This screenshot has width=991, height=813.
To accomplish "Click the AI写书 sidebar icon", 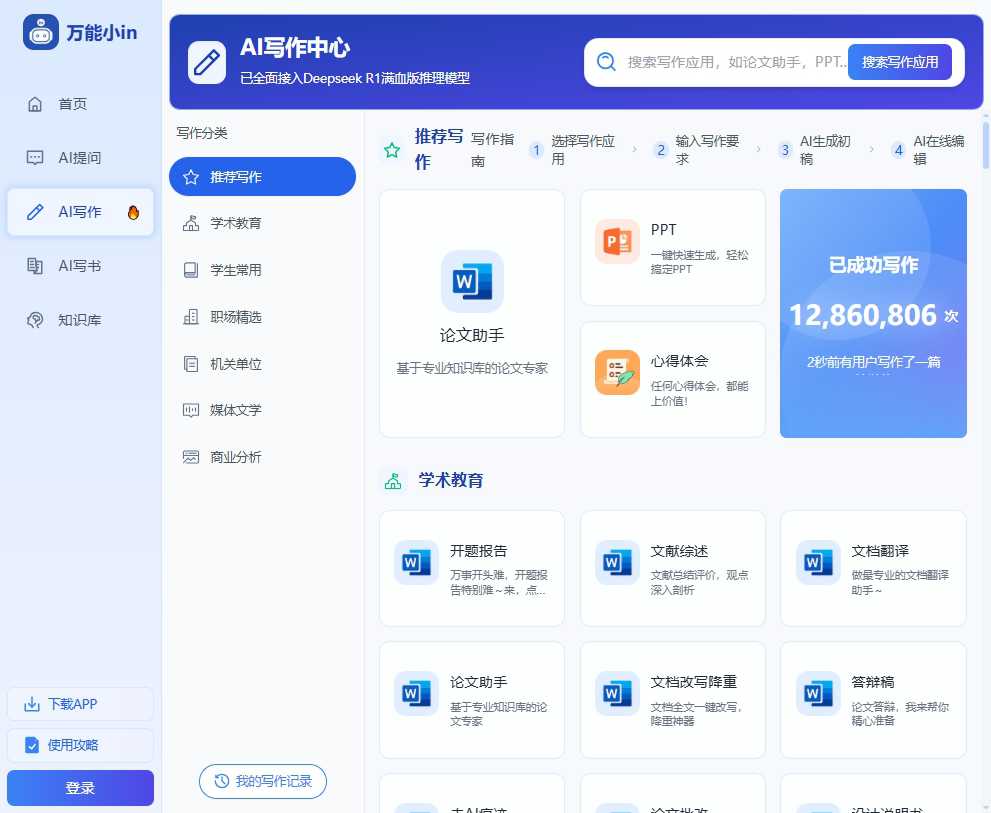I will tap(35, 265).
